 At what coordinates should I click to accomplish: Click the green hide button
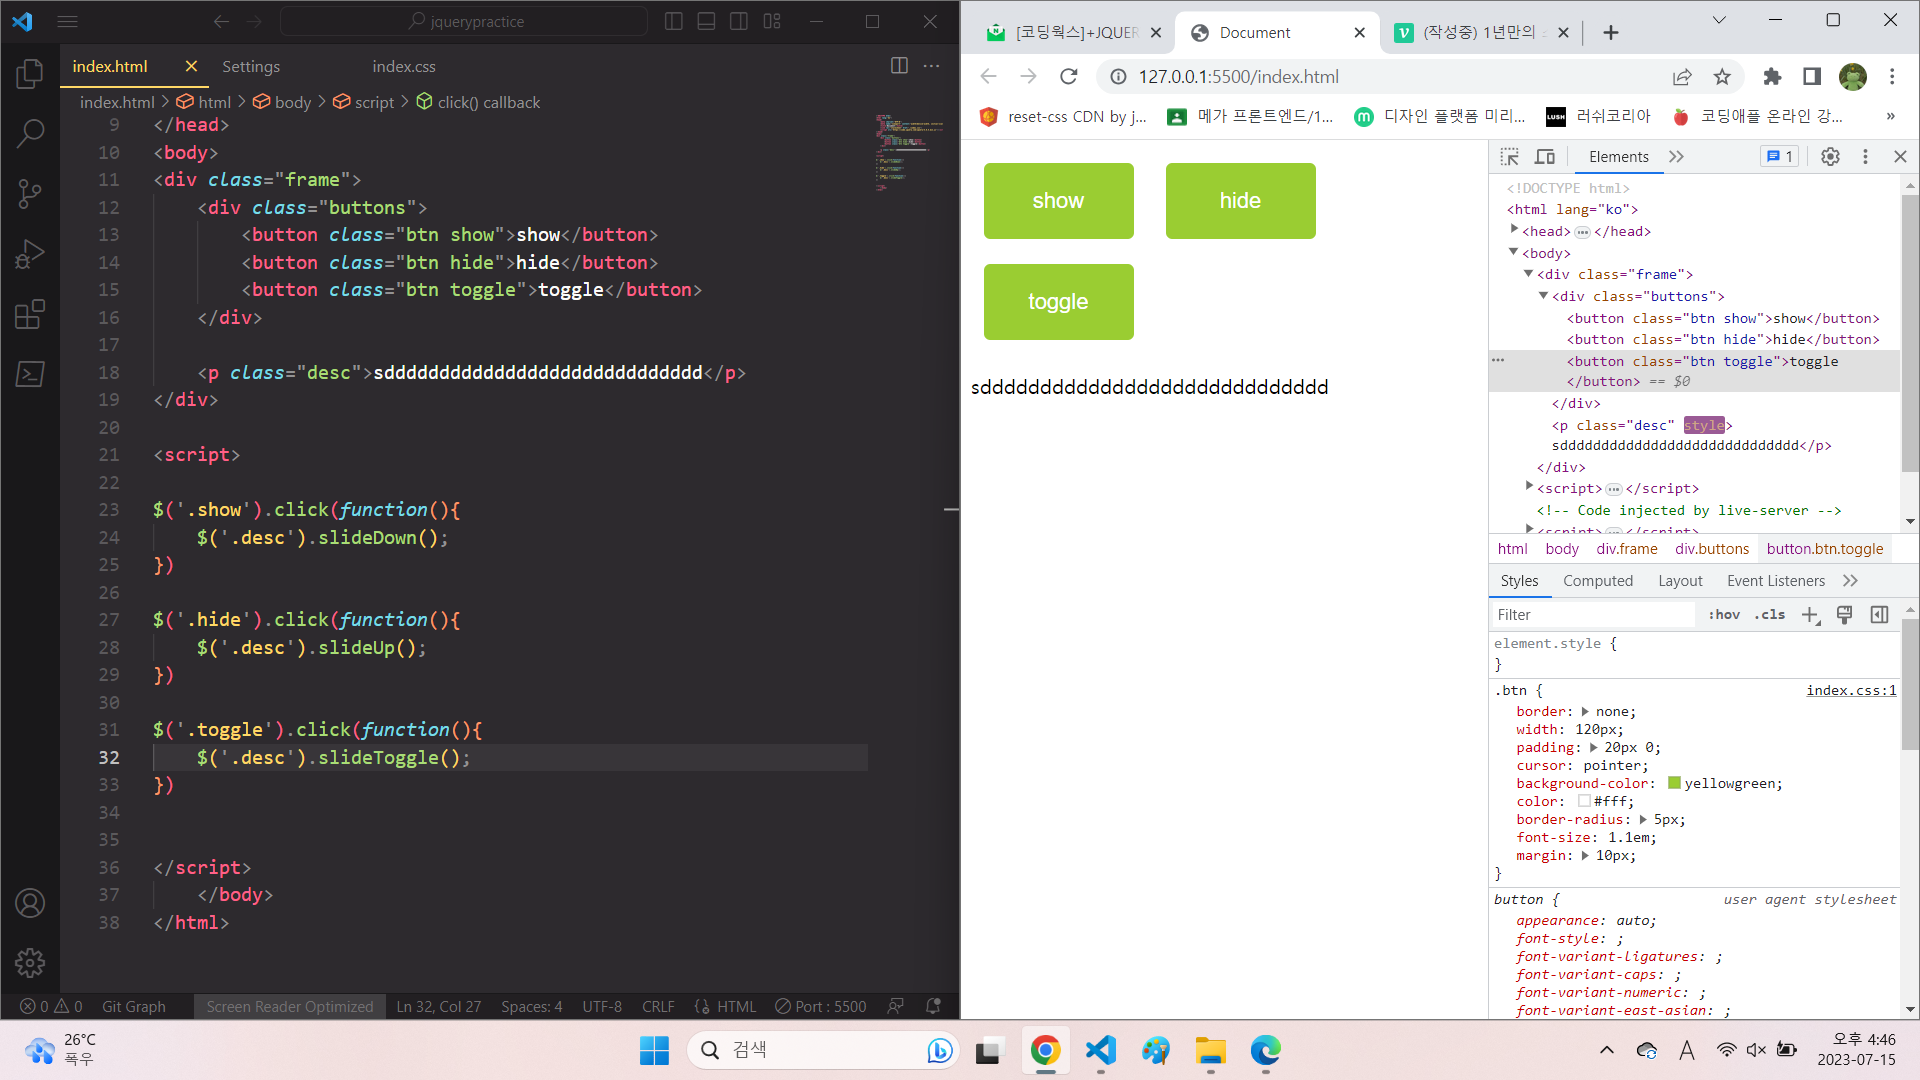point(1240,201)
